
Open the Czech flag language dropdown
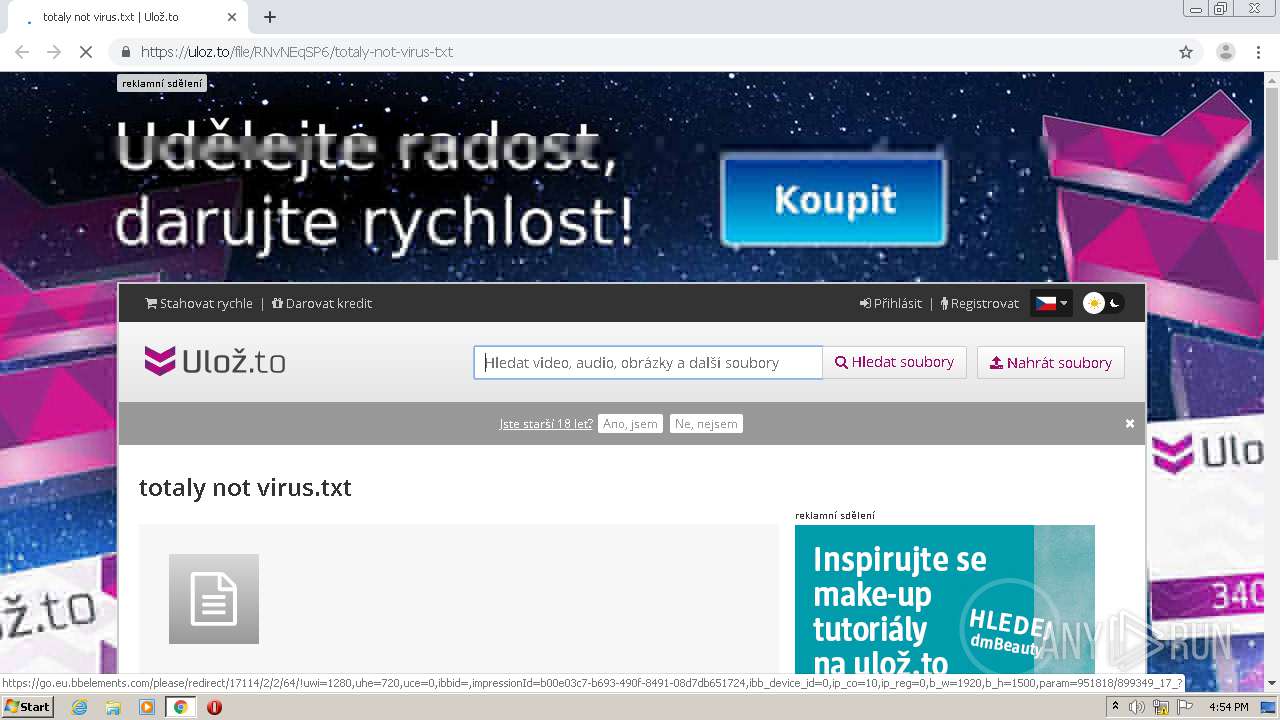(x=1051, y=303)
